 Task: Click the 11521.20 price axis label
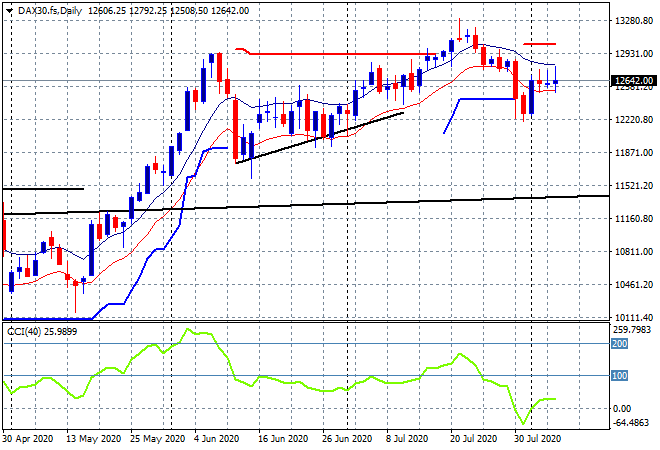pos(633,186)
